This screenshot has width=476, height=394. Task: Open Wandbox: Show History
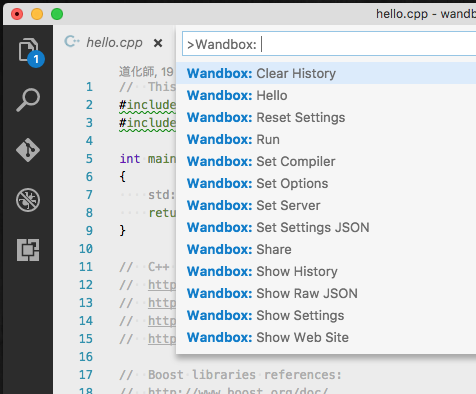pyautogui.click(x=326, y=271)
